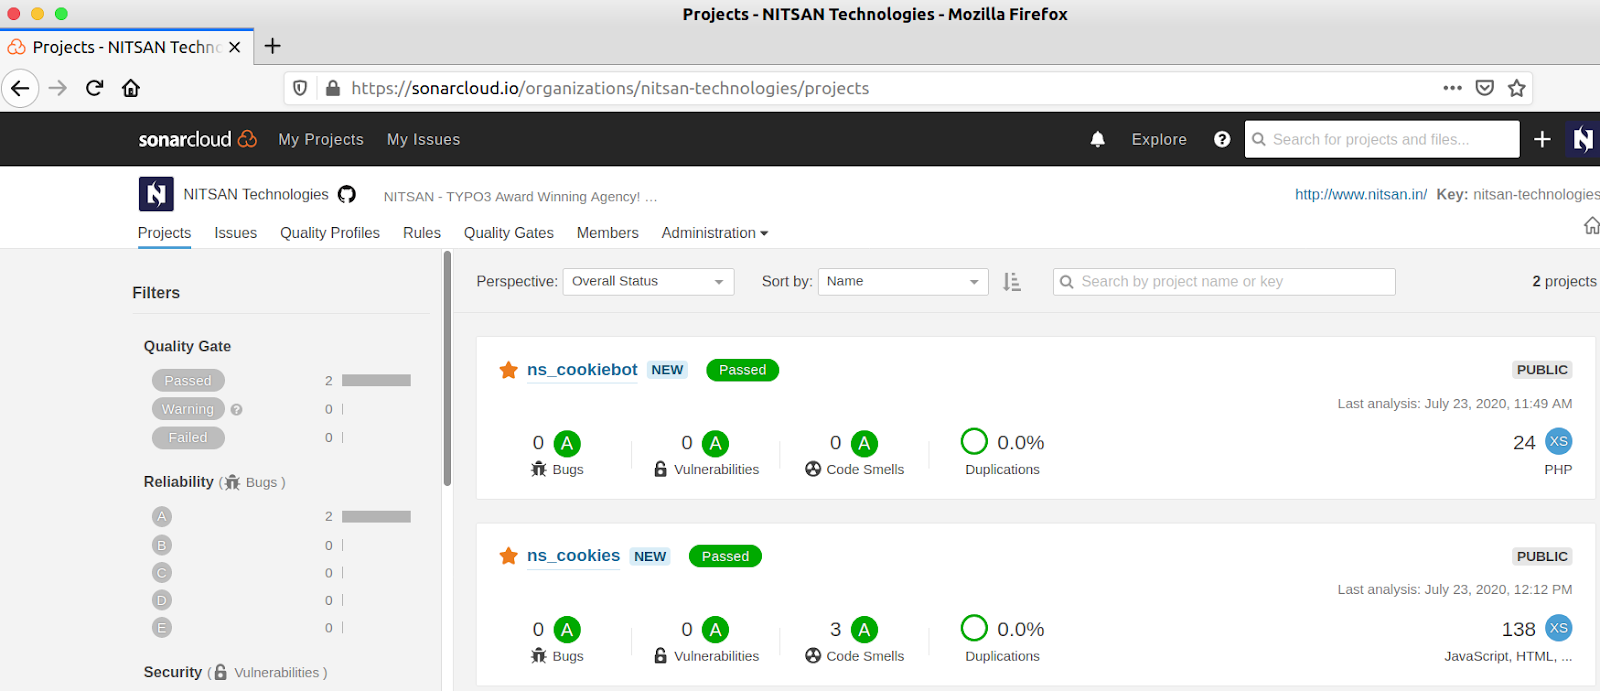Filter by Passed quality gate

point(188,381)
